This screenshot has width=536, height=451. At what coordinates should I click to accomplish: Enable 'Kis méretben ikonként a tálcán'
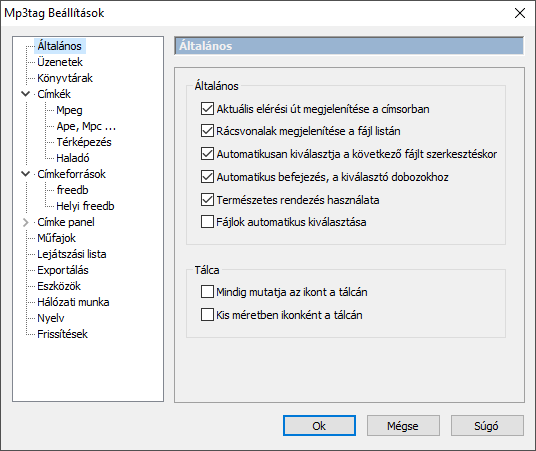coord(207,315)
